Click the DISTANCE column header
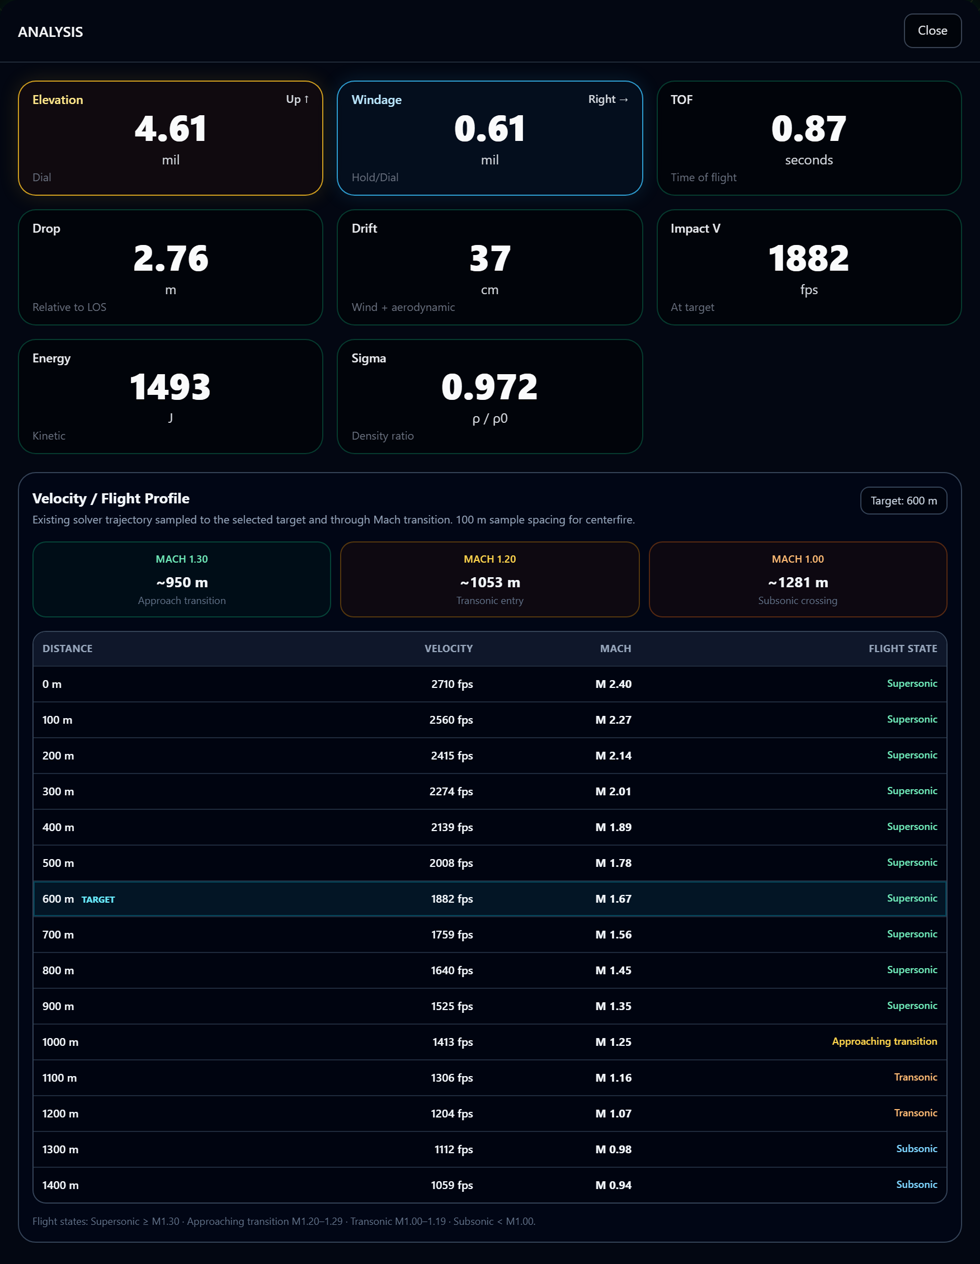 (68, 649)
